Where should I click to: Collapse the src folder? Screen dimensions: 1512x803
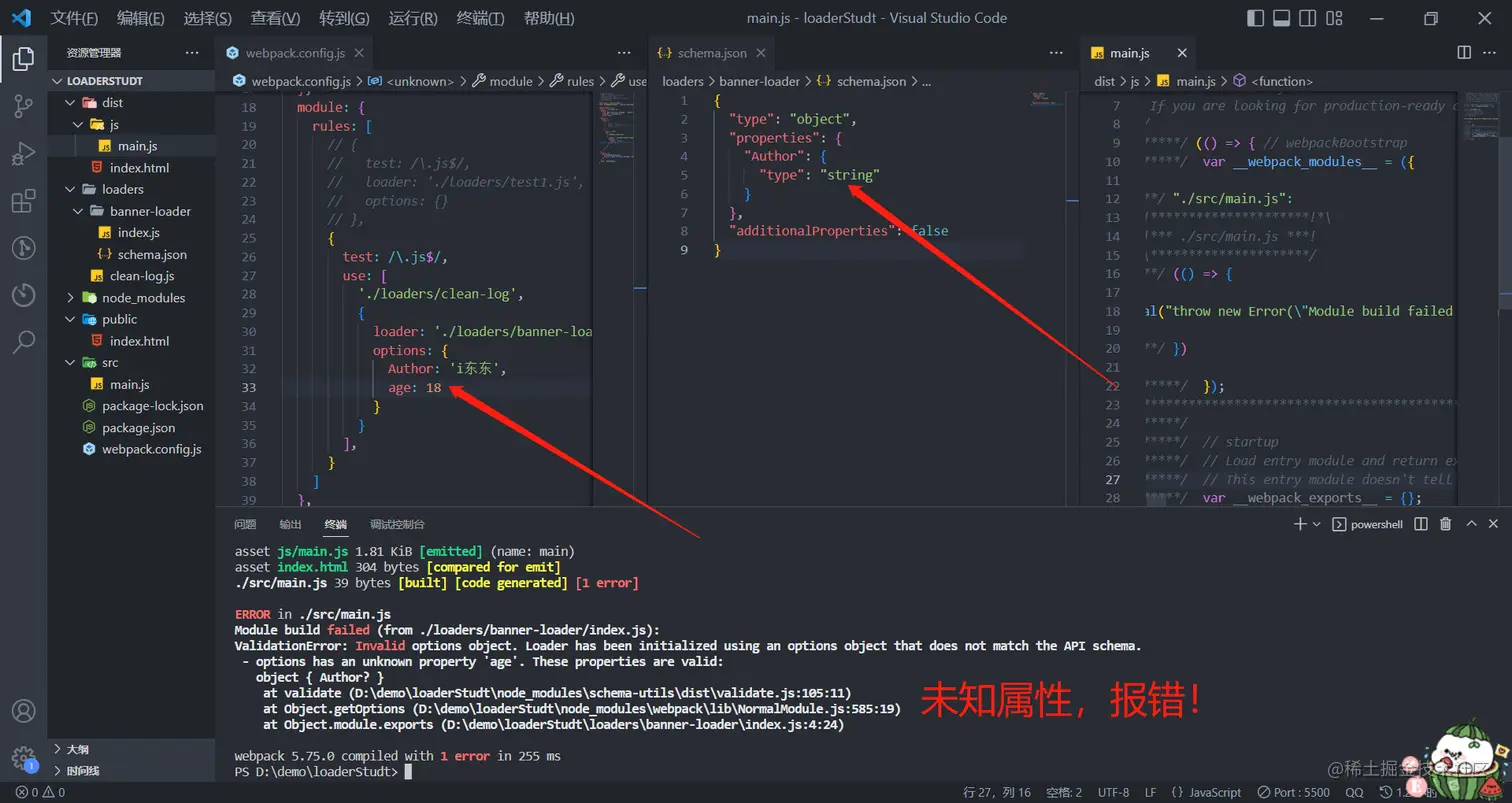131,363
